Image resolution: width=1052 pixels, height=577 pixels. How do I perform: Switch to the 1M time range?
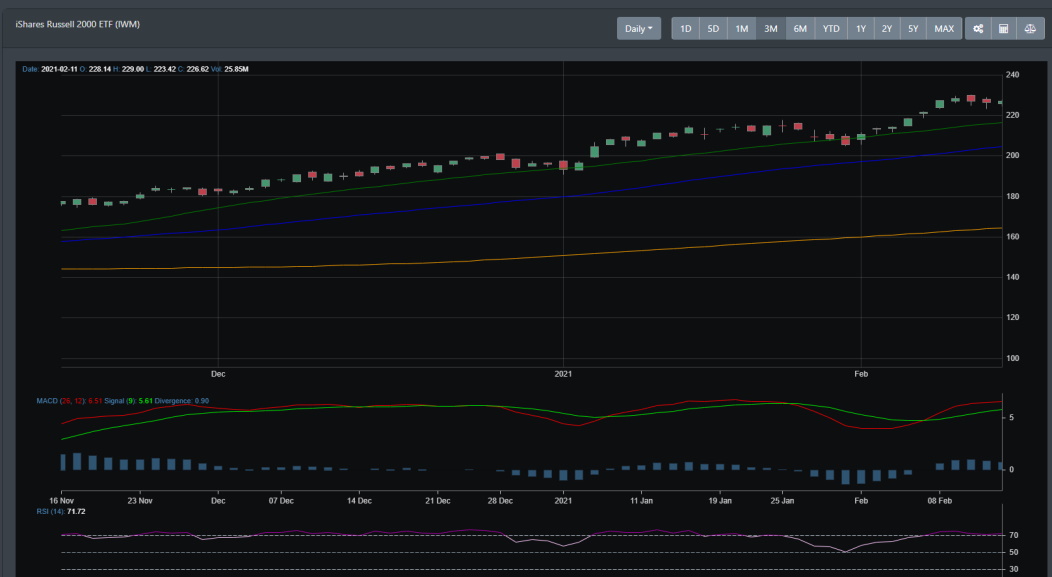coord(741,29)
